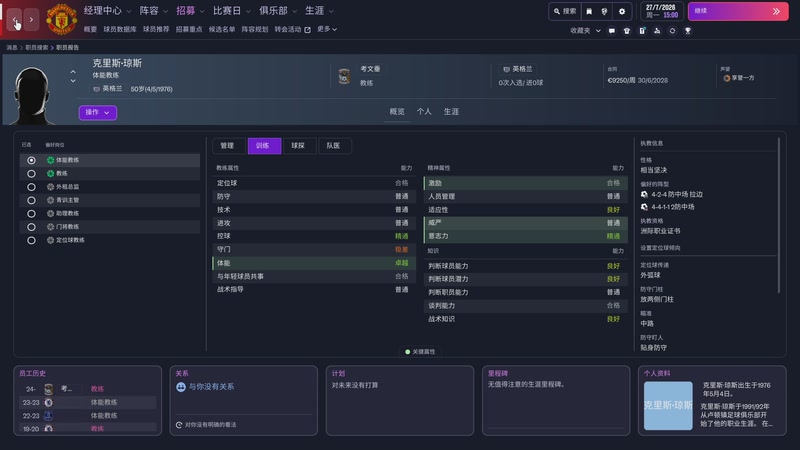Screen dimensions: 800x450
Task: Click the staff silhouette portrait
Action: 32,96
